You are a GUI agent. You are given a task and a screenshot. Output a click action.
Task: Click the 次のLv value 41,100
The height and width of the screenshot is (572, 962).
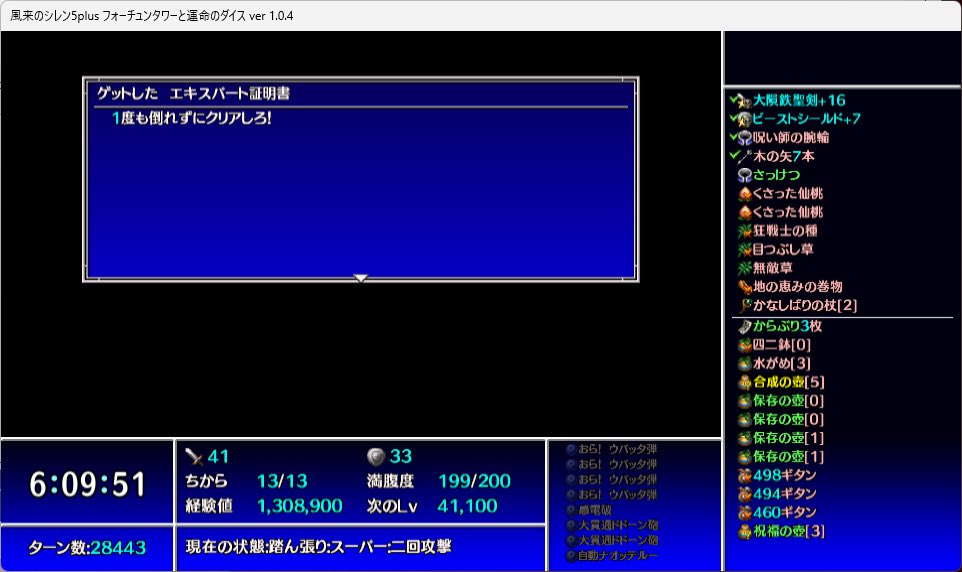click(467, 506)
